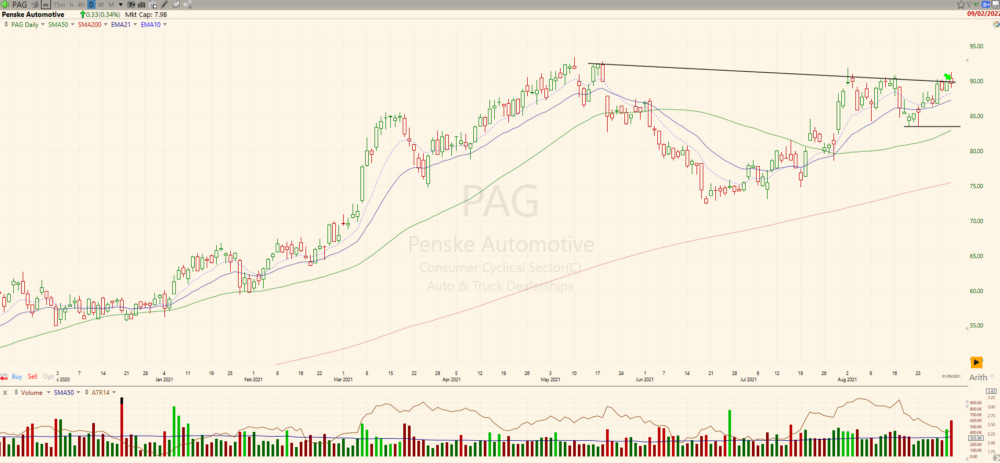The image size is (1000, 463).
Task: Click the Aug 2021 date axis label
Action: (847, 379)
